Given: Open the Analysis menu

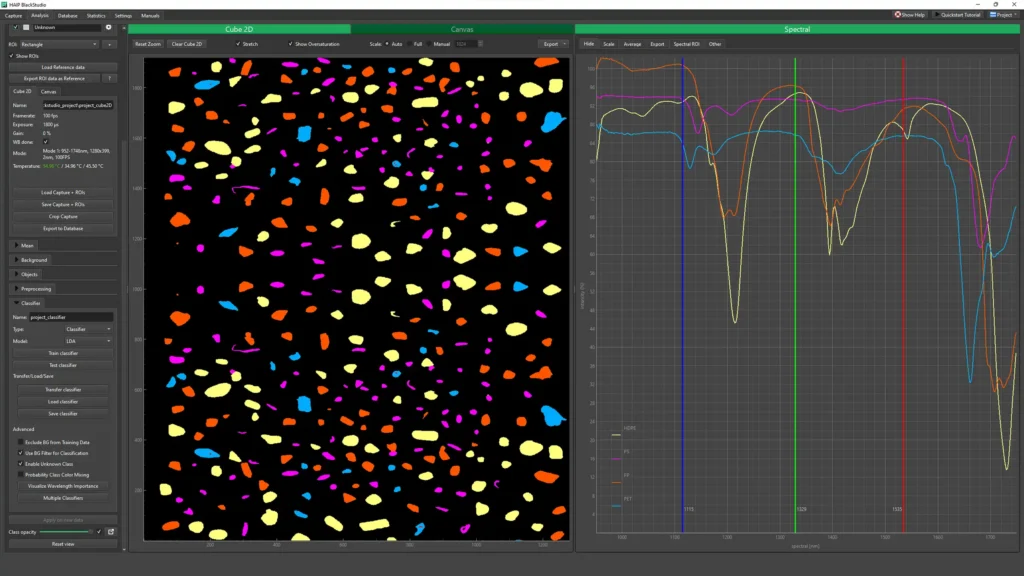Looking at the screenshot, I should click(x=40, y=16).
